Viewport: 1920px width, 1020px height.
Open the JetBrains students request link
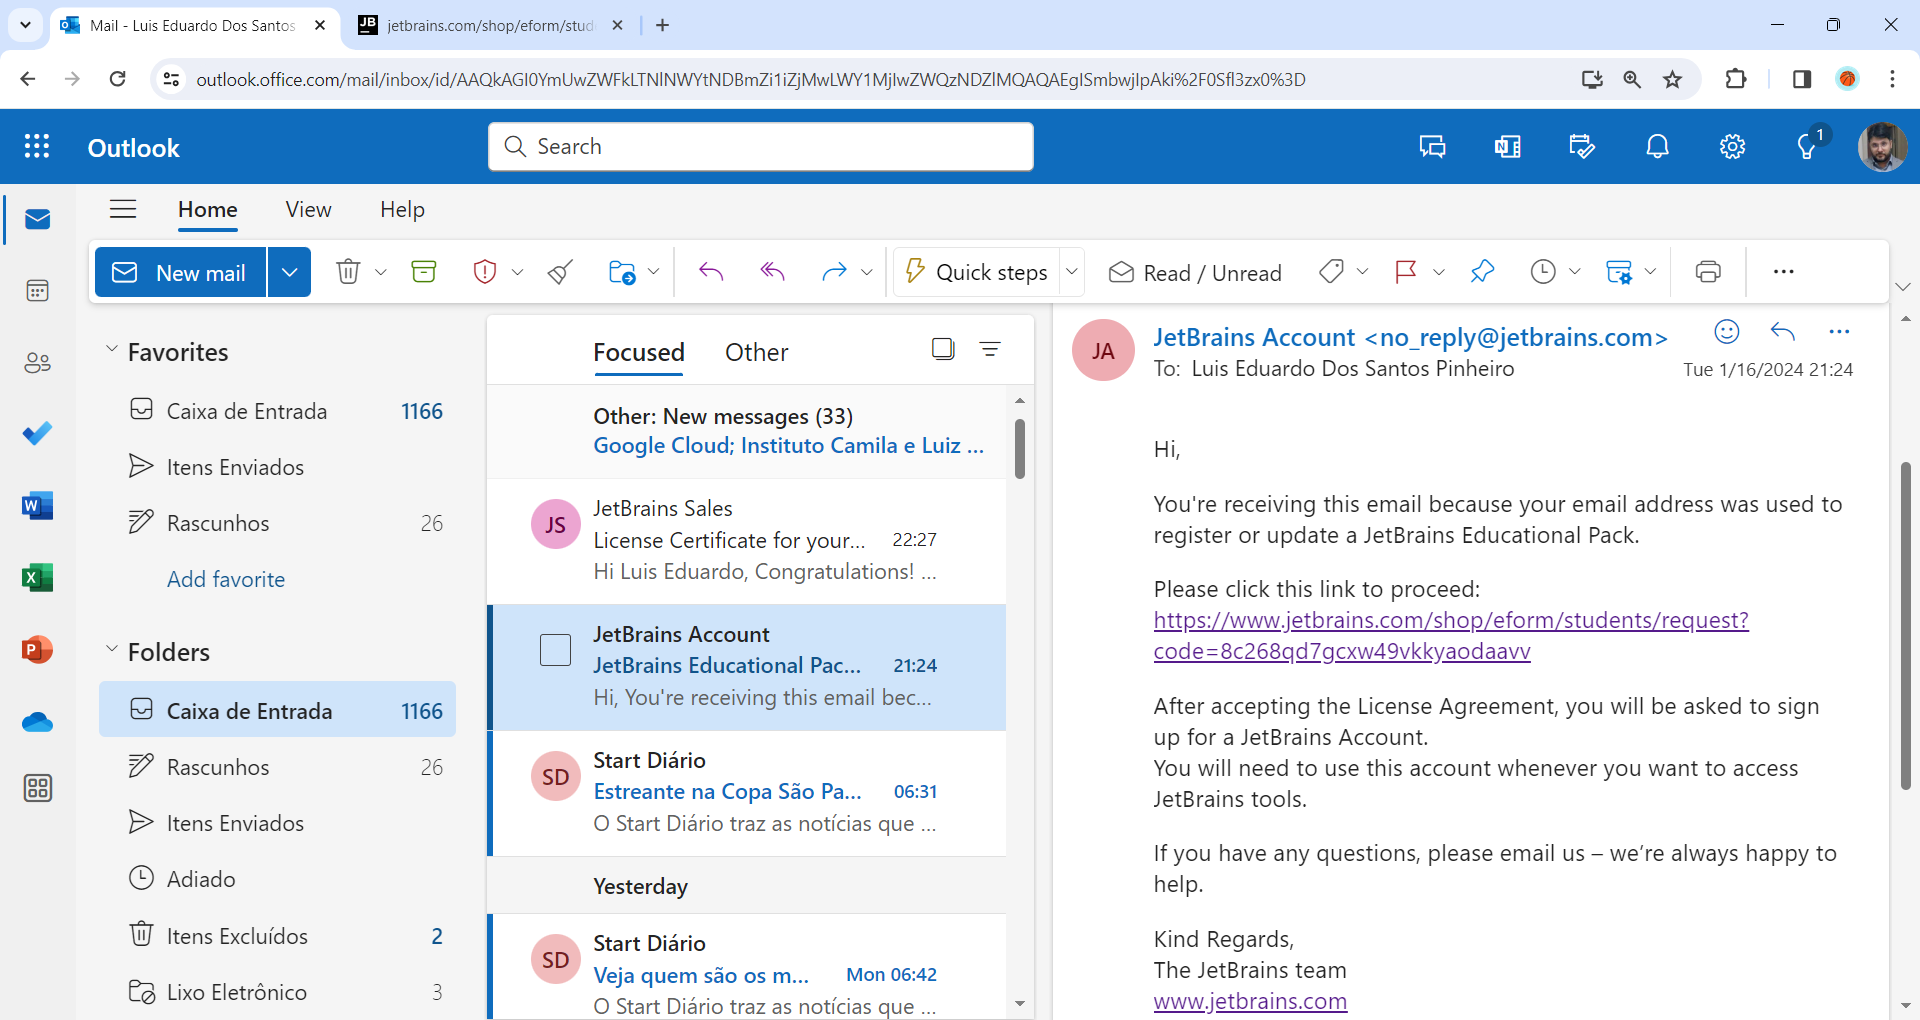click(x=1451, y=635)
